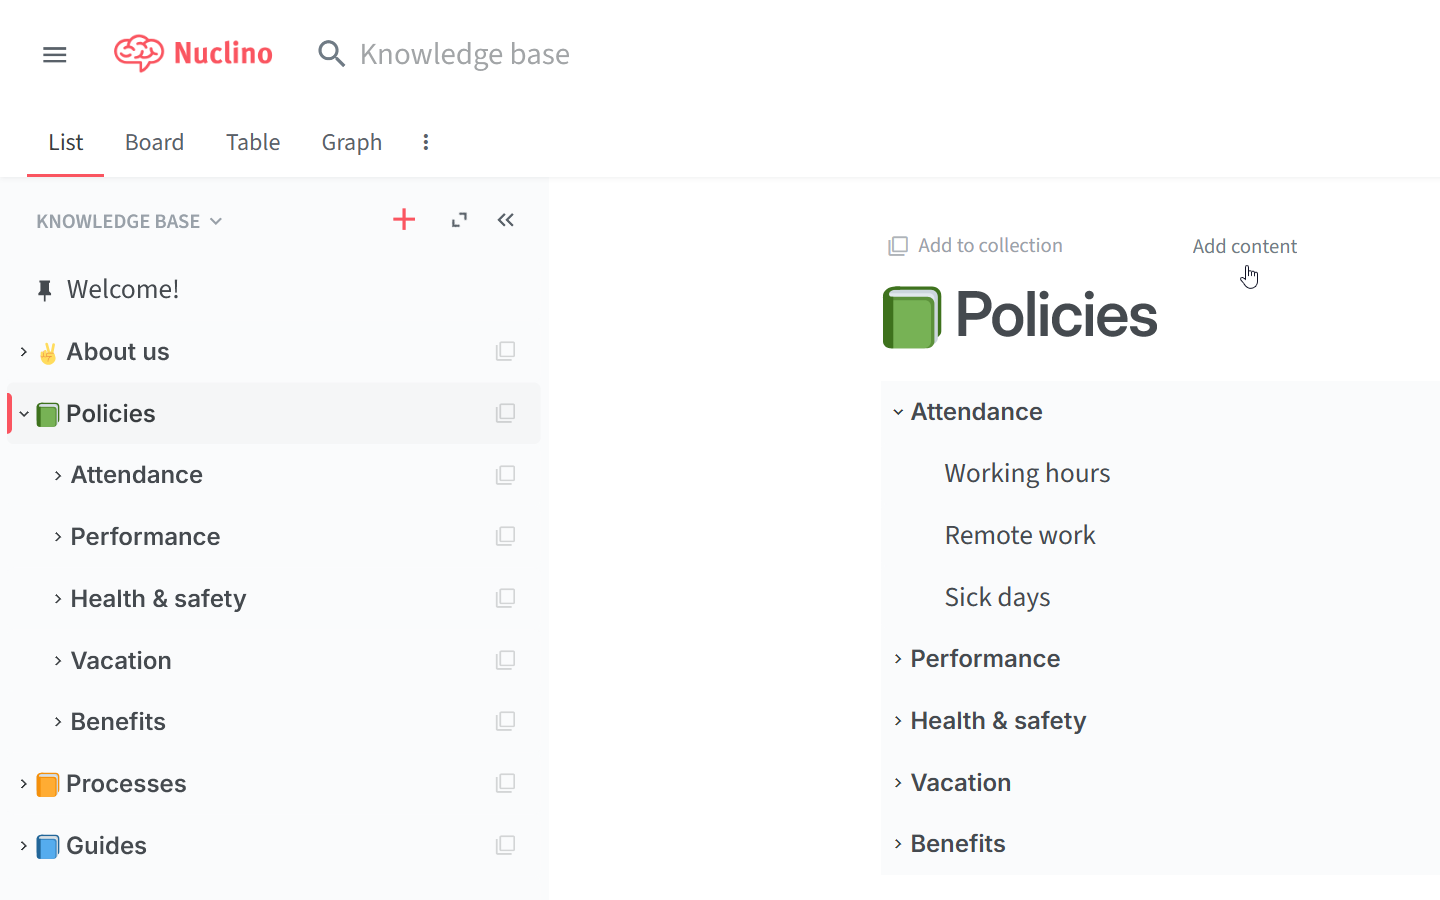The height and width of the screenshot is (900, 1440).
Task: Switch to the Table view tab
Action: (253, 142)
